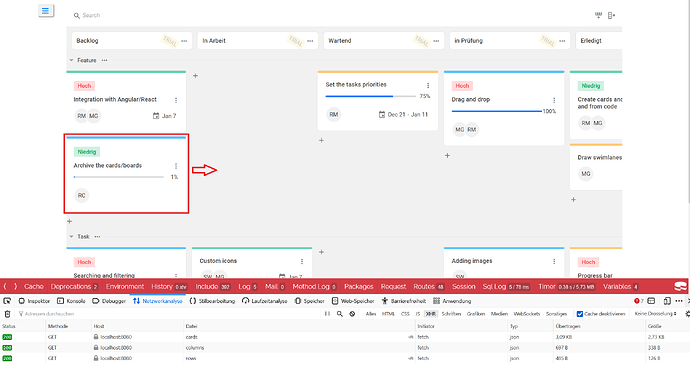Image resolution: width=690 pixels, height=365 pixels.
Task: Toggle the WebSockets network filter
Action: tap(527, 314)
